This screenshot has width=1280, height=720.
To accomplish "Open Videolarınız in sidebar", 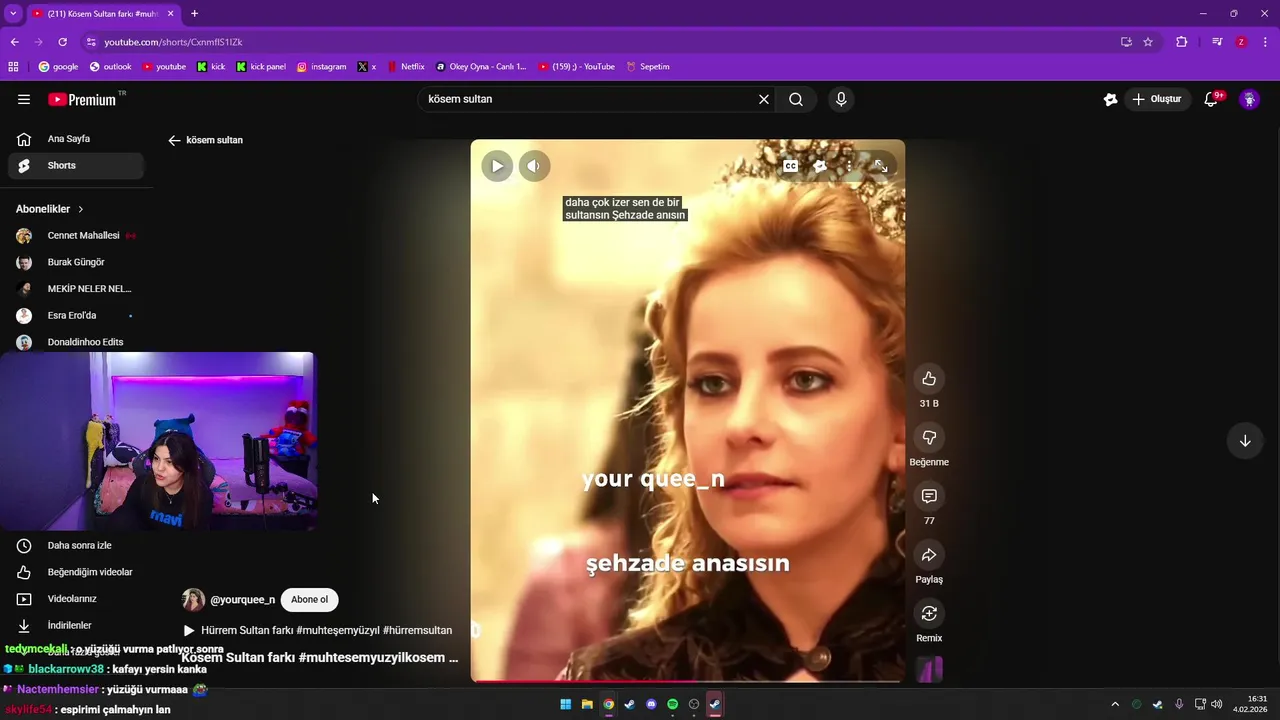I will point(77,599).
